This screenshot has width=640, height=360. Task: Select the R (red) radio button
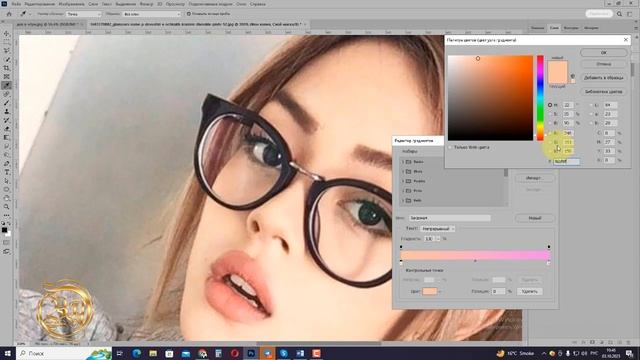[550, 133]
